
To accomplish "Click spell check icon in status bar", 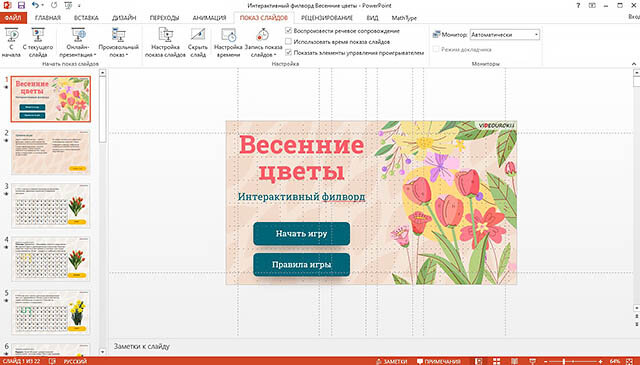I will point(52,361).
